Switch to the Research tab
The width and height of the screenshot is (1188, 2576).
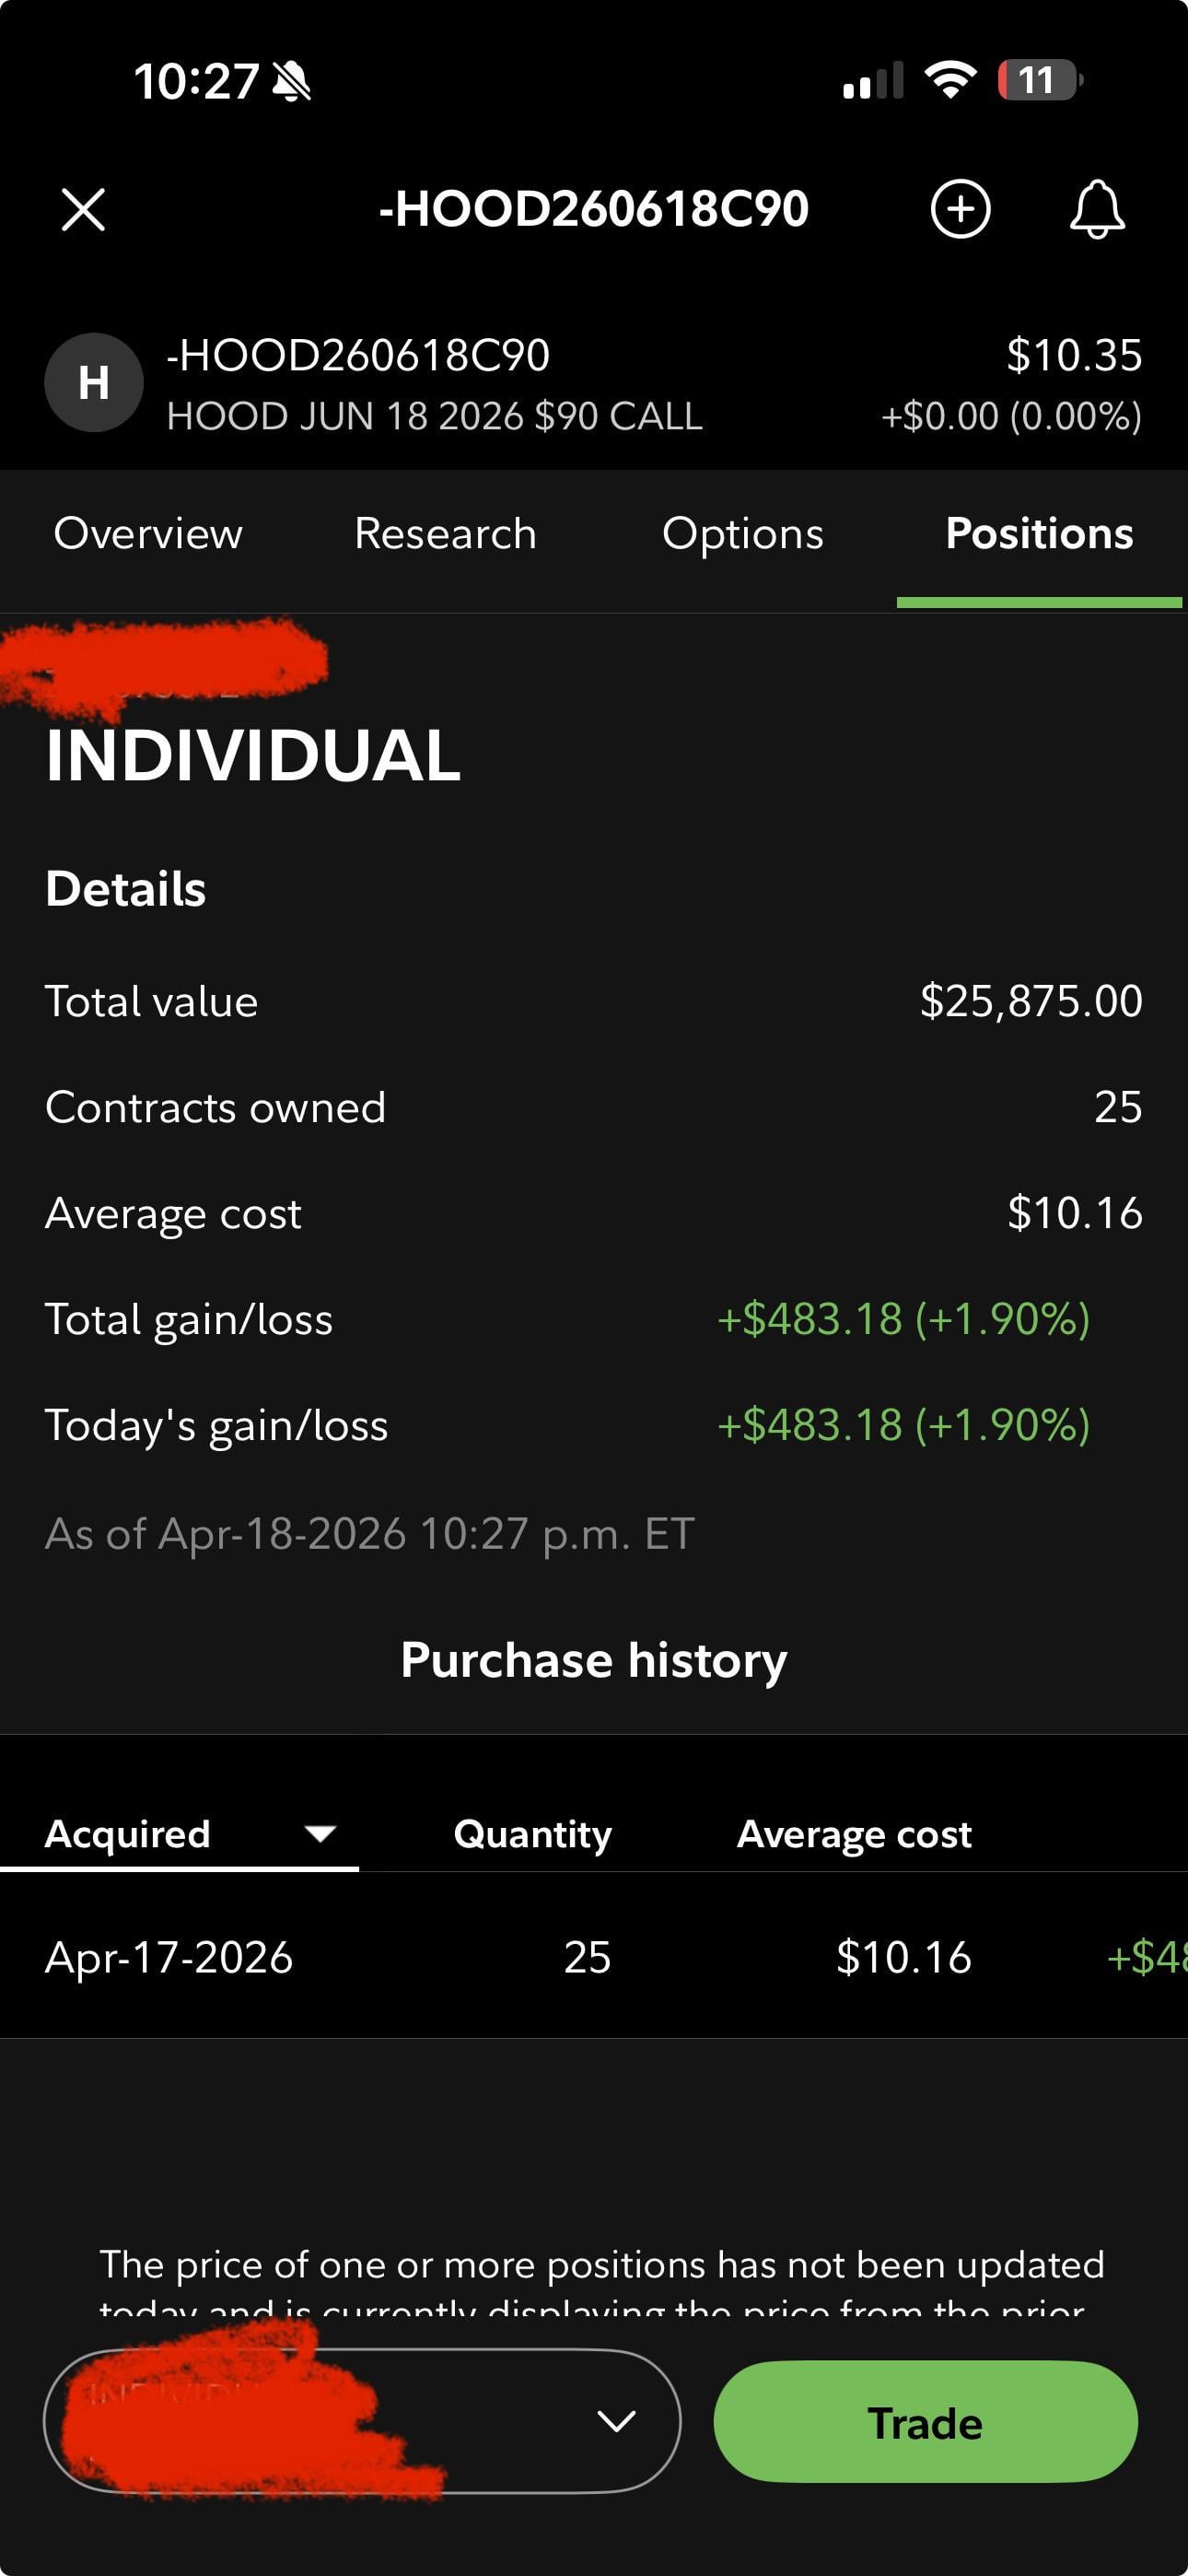coord(445,534)
